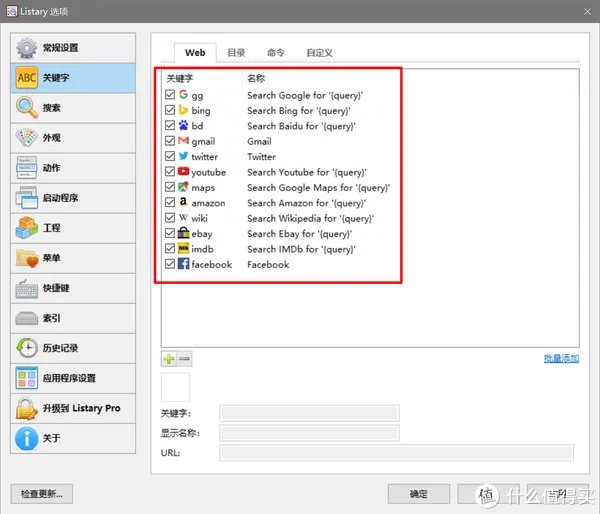This screenshot has height=514, width=600.
Task: Open the 历史记录 clock icon
Action: (26, 348)
